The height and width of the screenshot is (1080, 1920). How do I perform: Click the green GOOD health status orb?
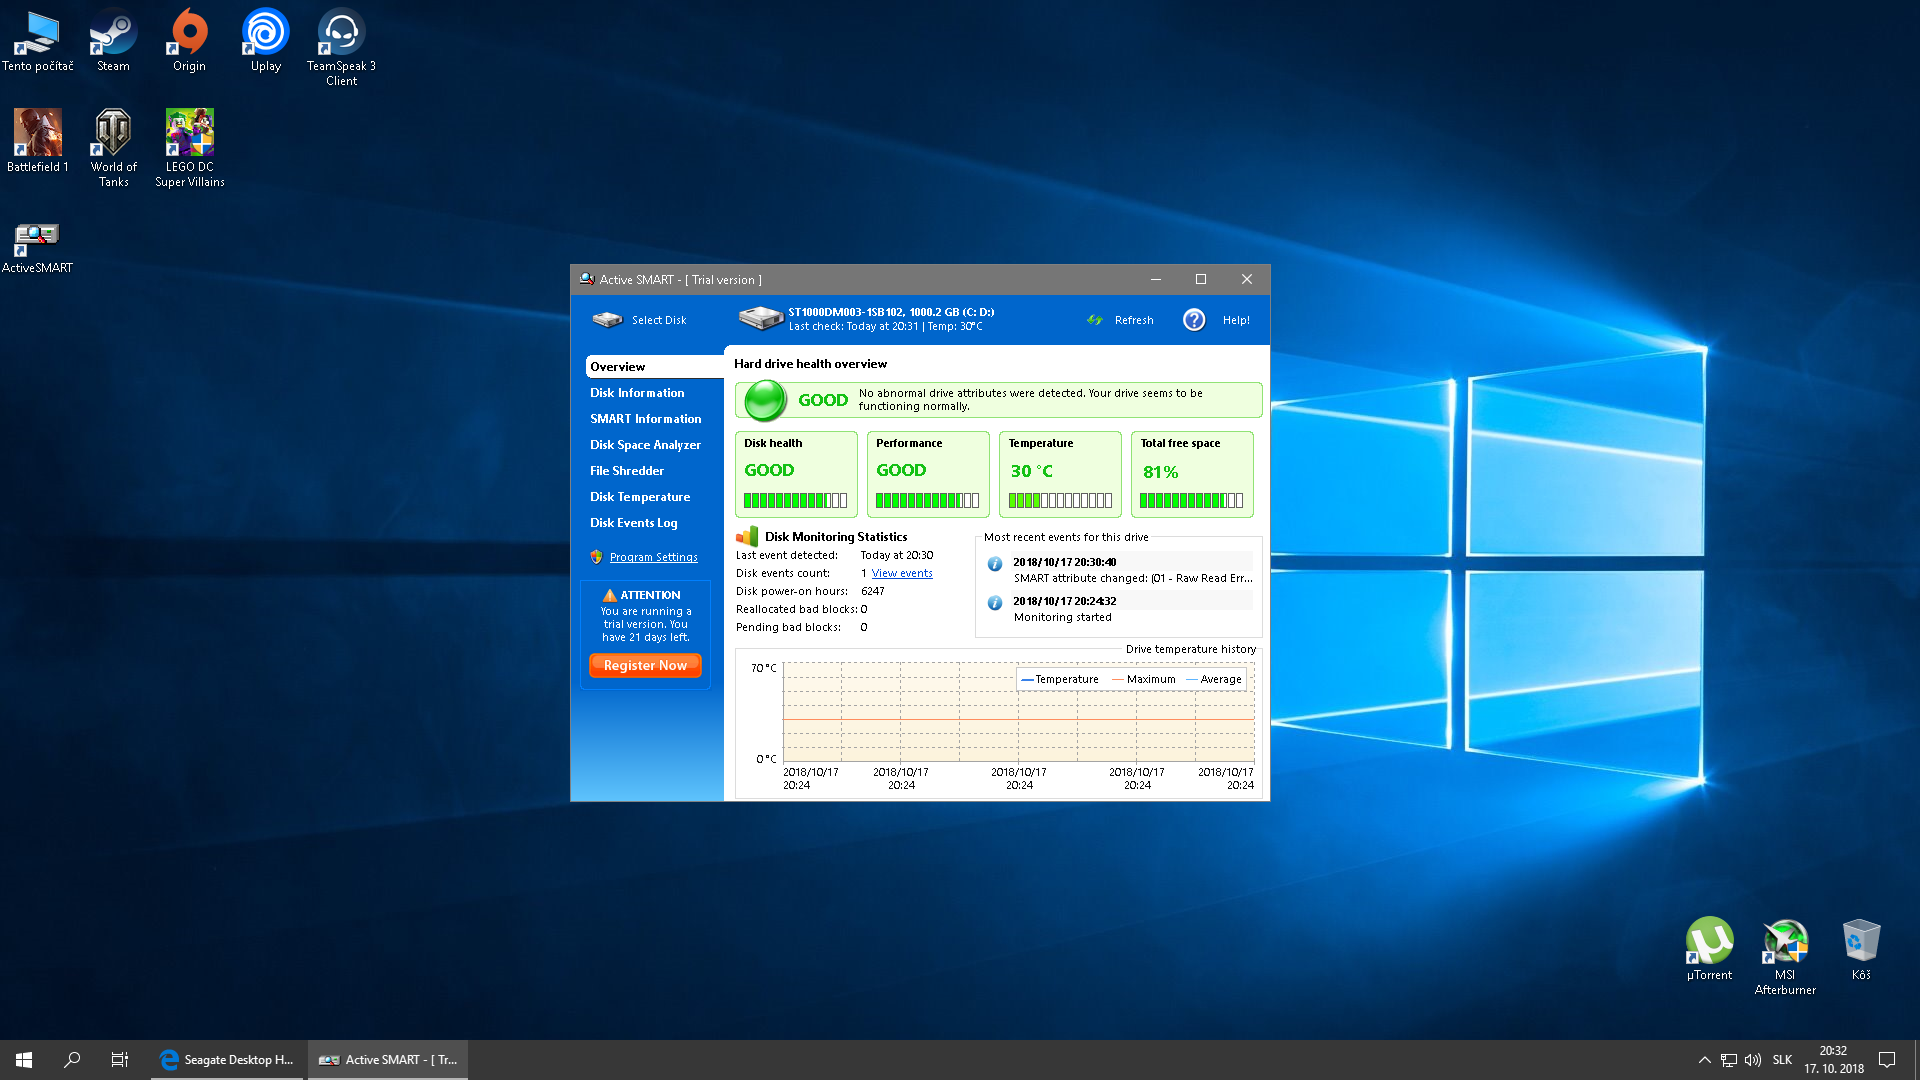coord(766,400)
